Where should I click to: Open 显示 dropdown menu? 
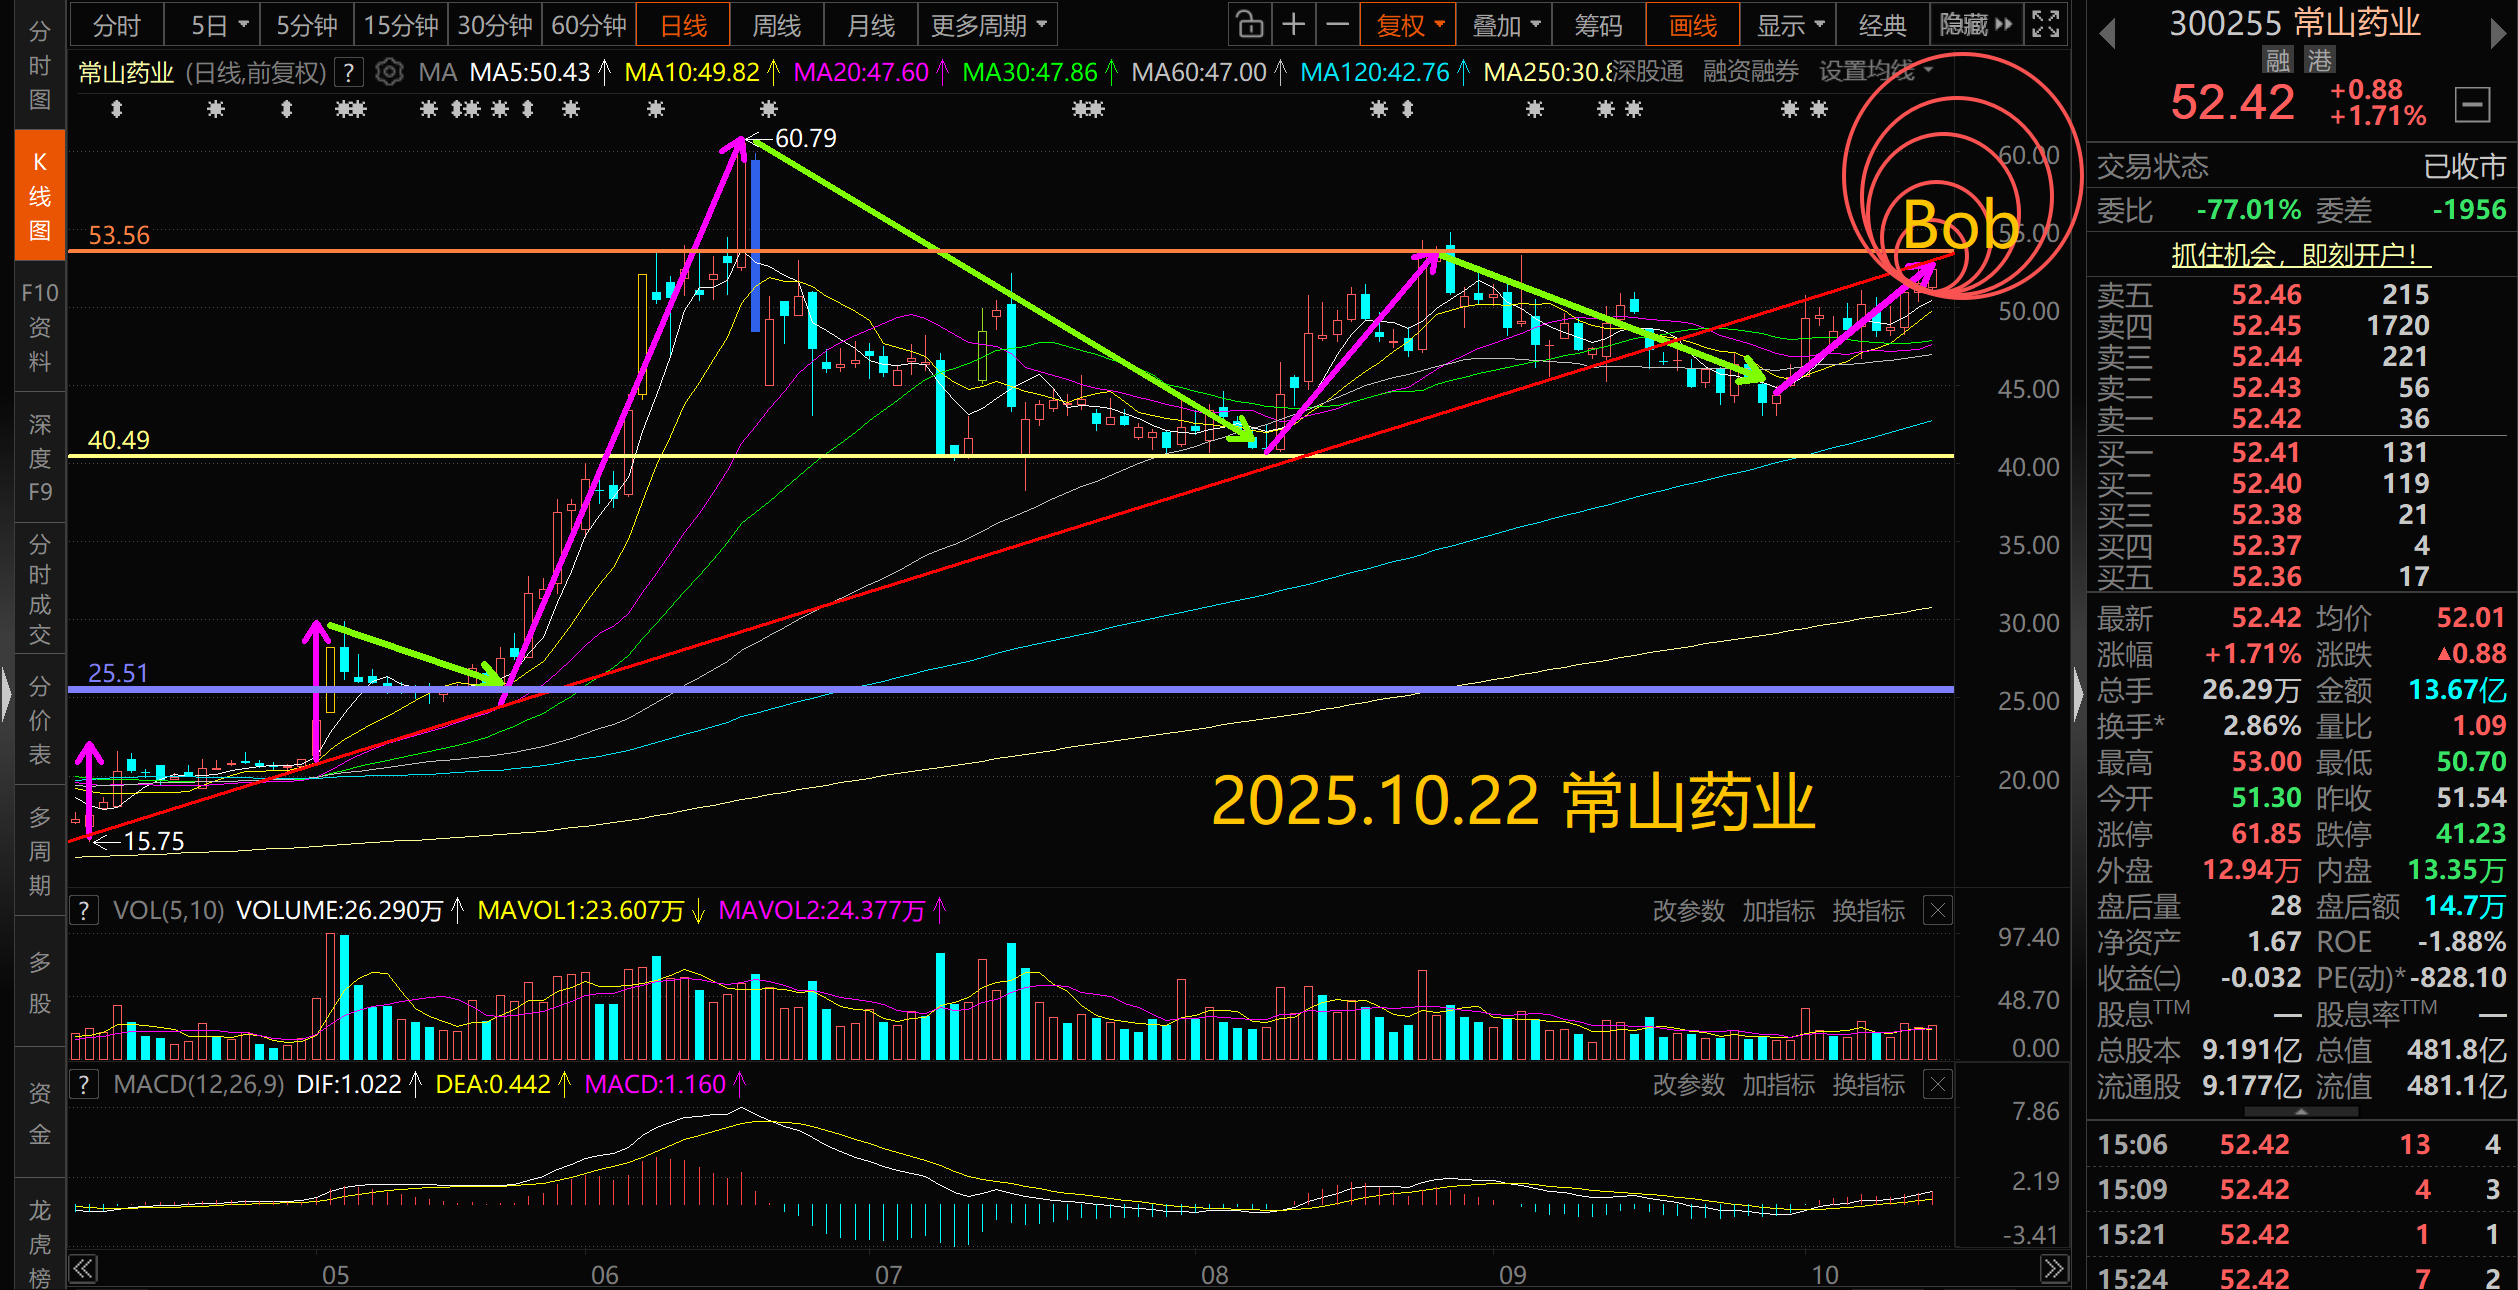(x=1789, y=25)
